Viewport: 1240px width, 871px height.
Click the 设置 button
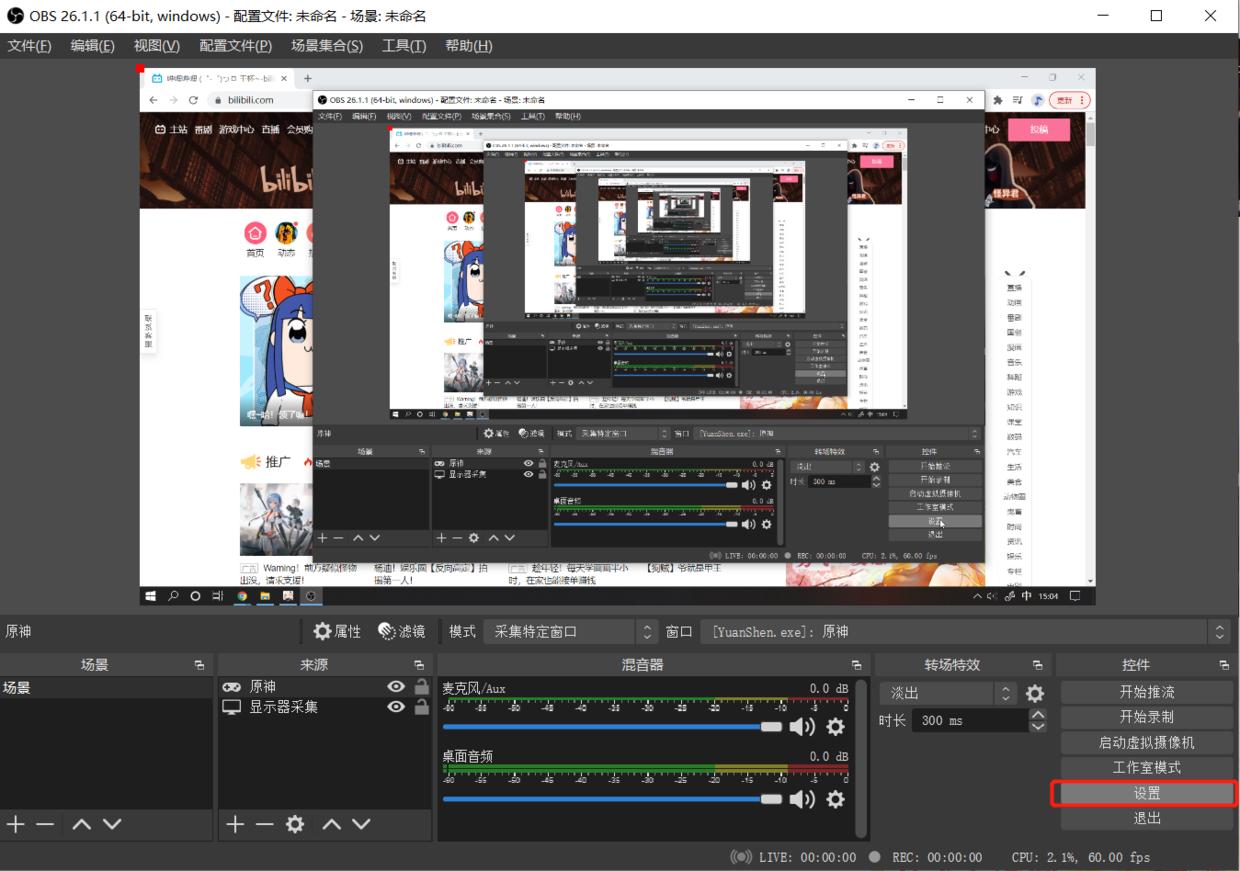1146,793
